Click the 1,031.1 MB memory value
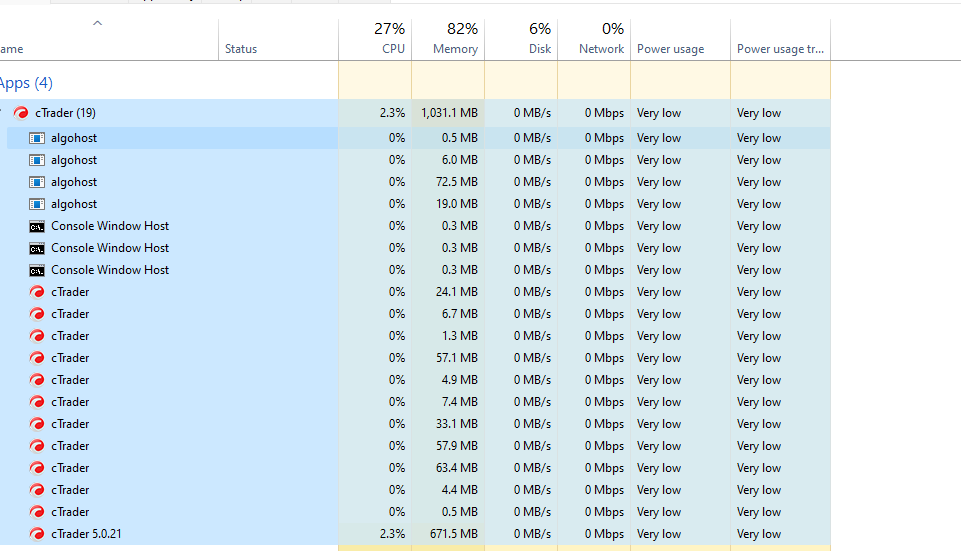The height and width of the screenshot is (551, 961). click(x=449, y=113)
